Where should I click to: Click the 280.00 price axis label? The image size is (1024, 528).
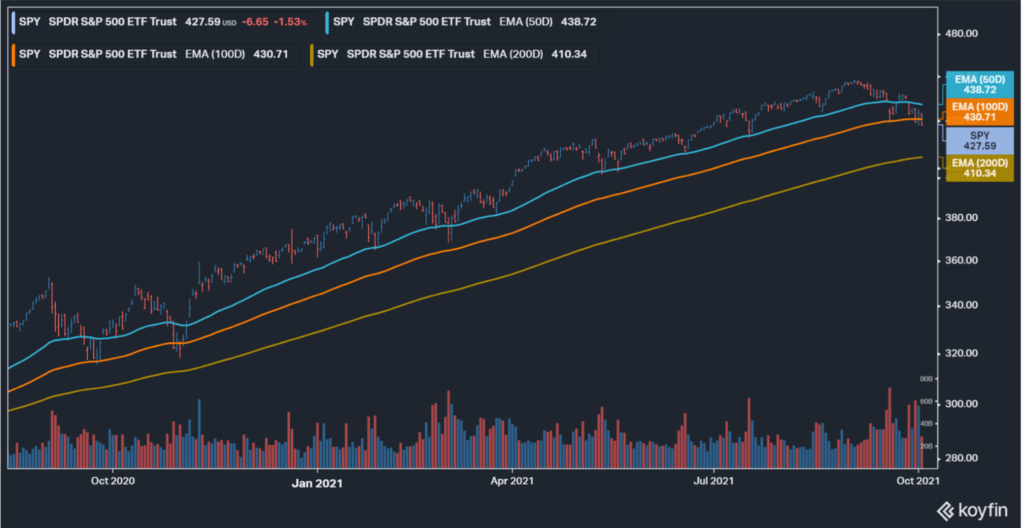pyautogui.click(x=963, y=457)
